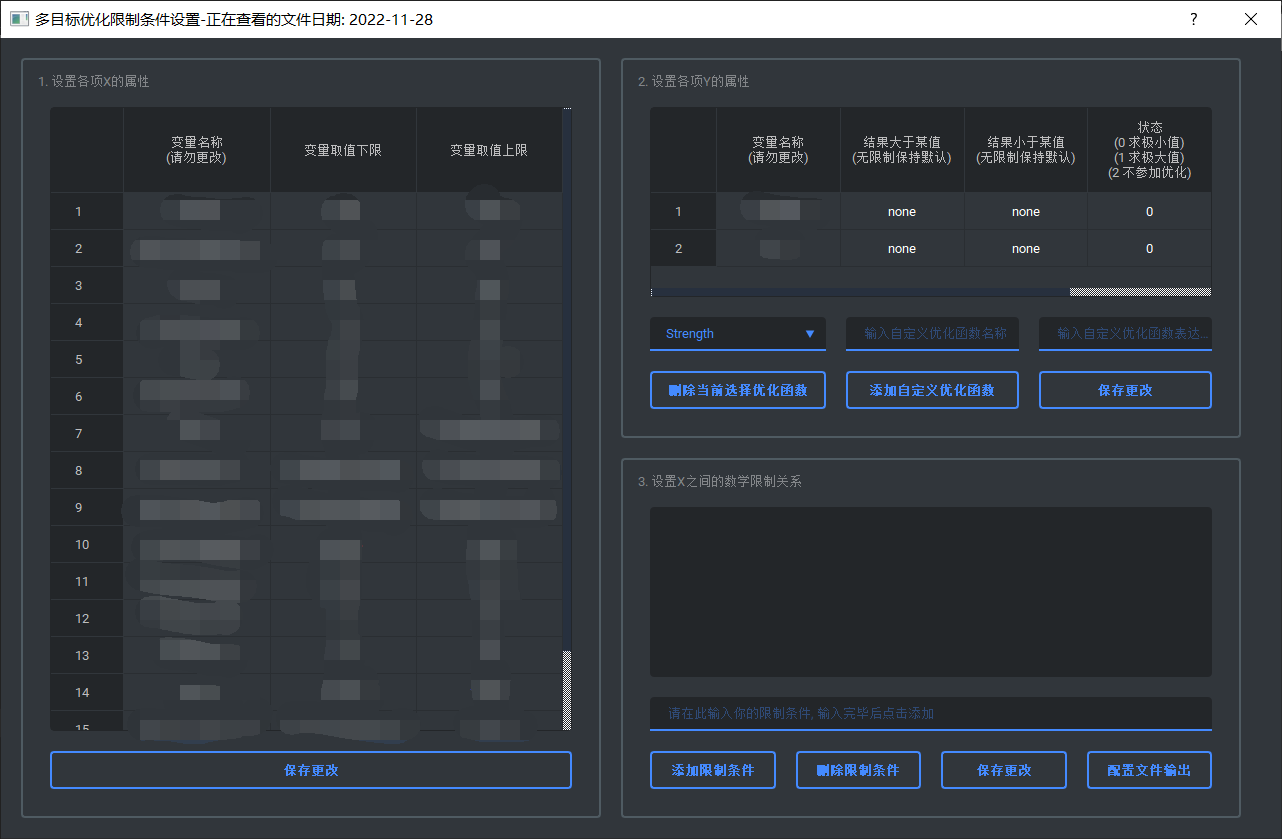Select row 12 header in X table

(87, 618)
